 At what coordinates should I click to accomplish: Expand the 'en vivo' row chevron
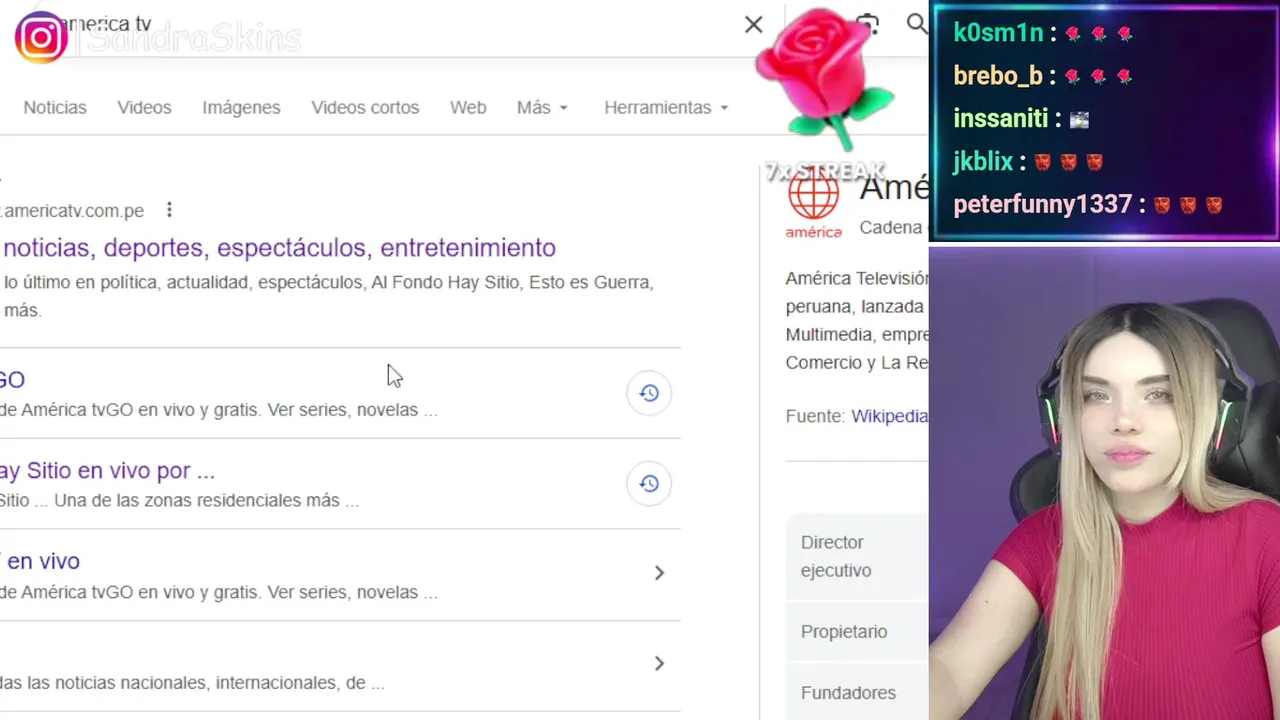coord(659,573)
